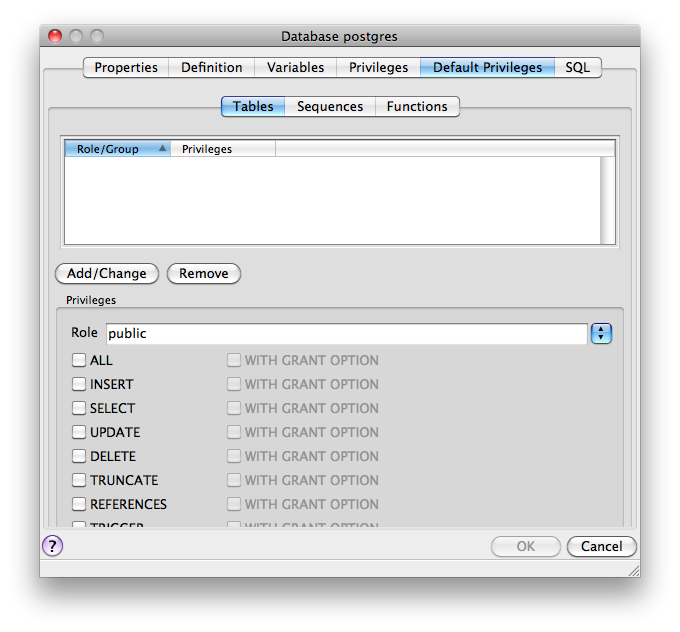Check the INSERT privilege checkbox
Screen dimensions: 680x632
click(79, 384)
